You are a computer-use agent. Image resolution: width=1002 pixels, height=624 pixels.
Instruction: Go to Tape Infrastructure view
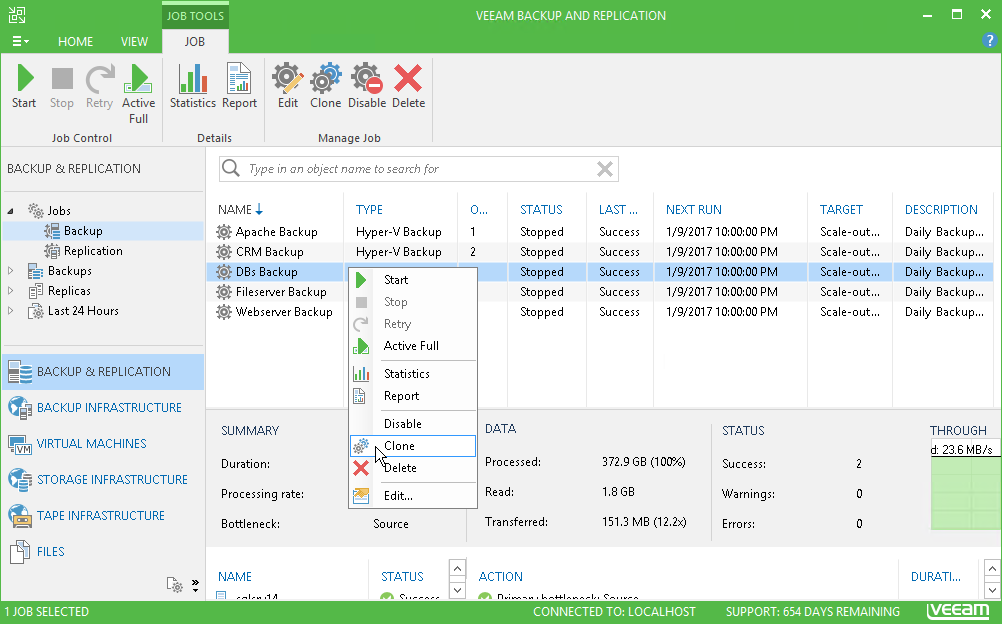pos(102,515)
